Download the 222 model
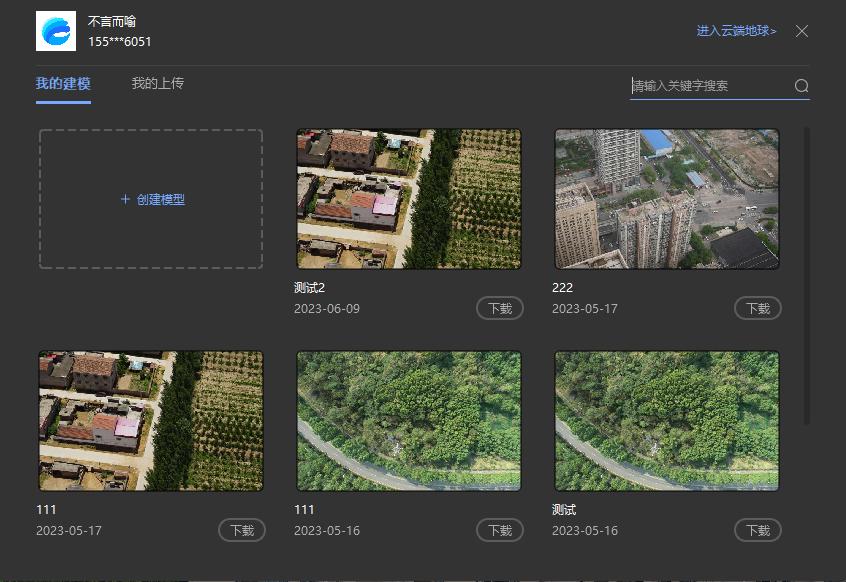 [758, 308]
